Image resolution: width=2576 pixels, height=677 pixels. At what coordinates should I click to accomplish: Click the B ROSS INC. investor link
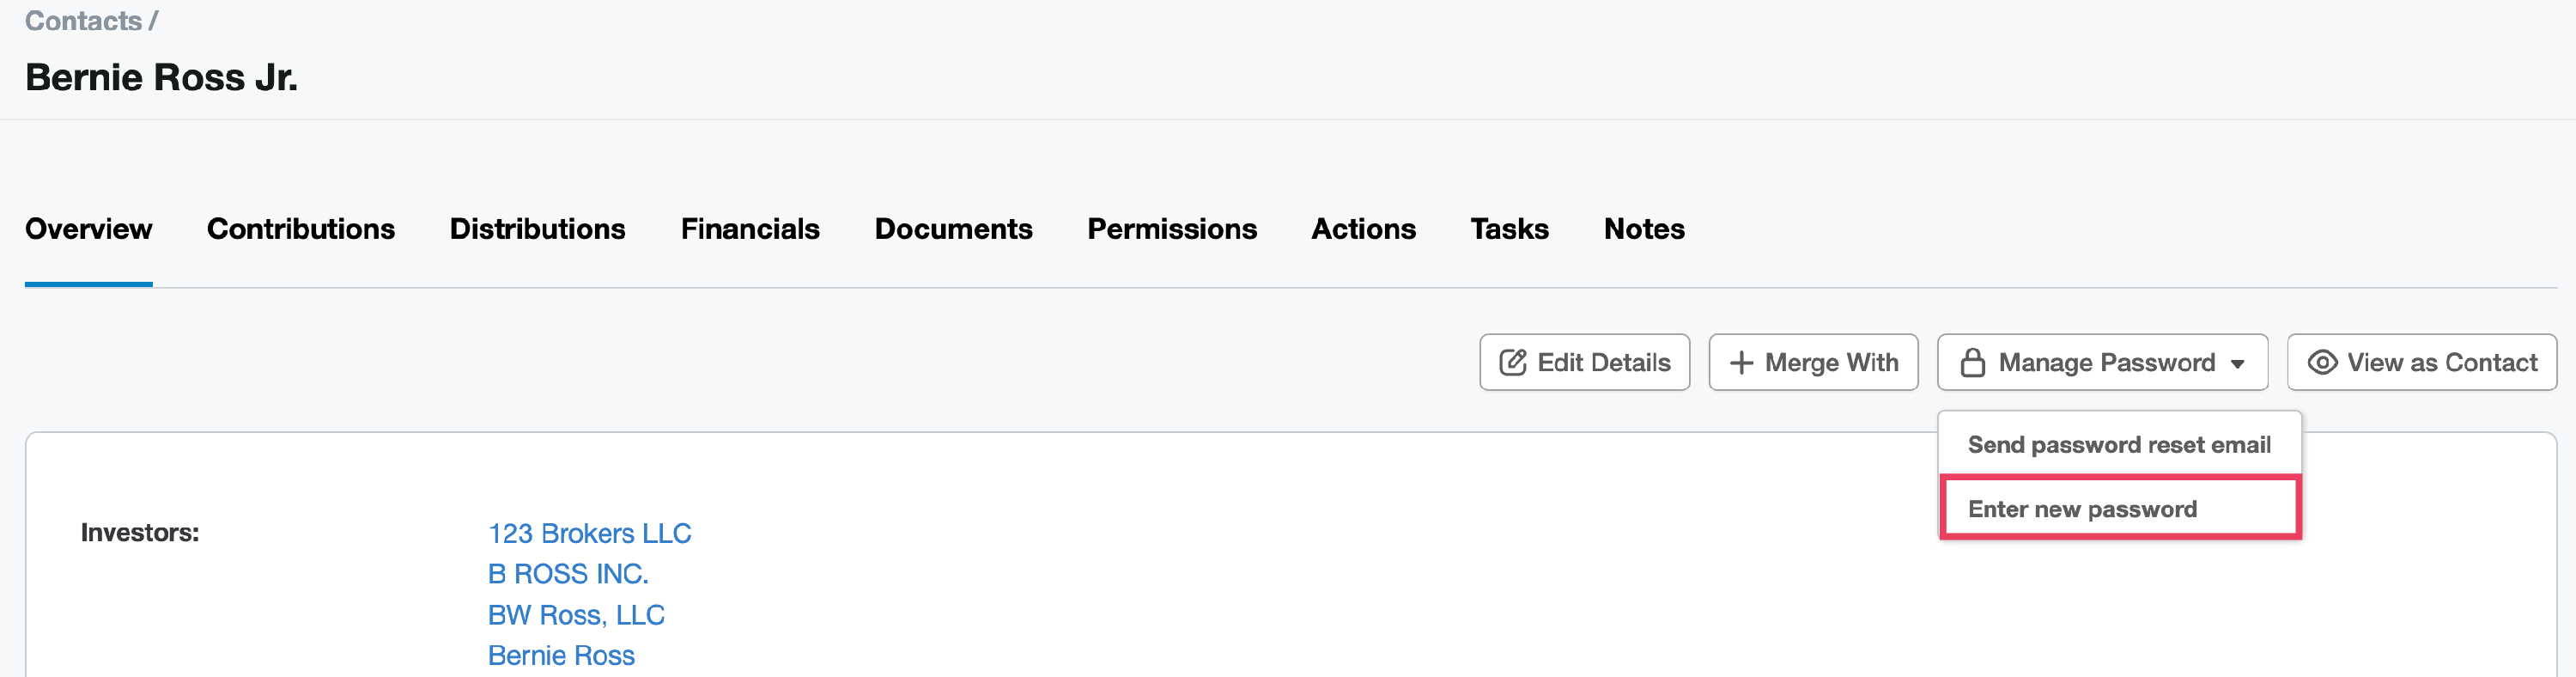[x=567, y=574]
